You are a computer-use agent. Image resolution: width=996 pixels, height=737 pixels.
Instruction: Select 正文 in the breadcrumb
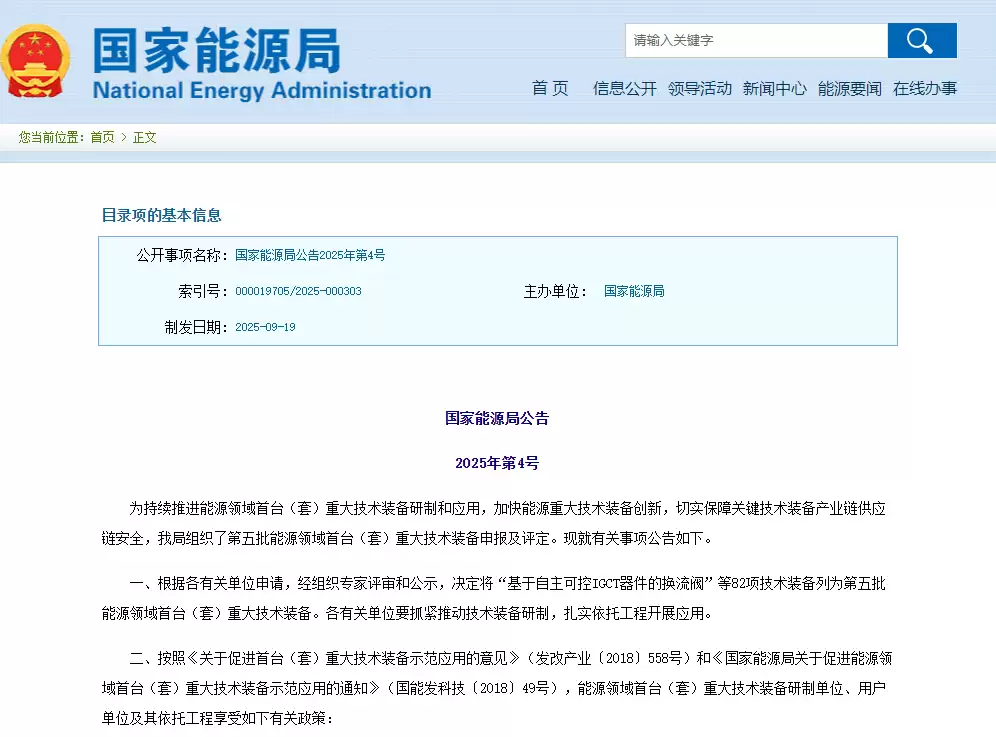click(142, 137)
